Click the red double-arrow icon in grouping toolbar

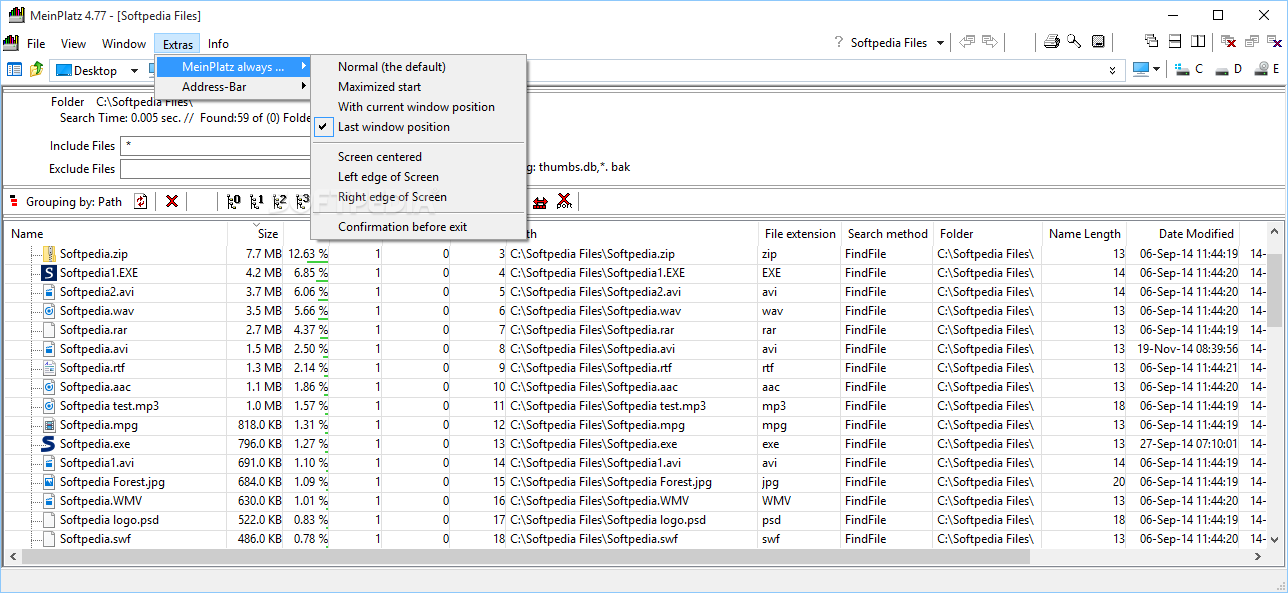point(540,201)
